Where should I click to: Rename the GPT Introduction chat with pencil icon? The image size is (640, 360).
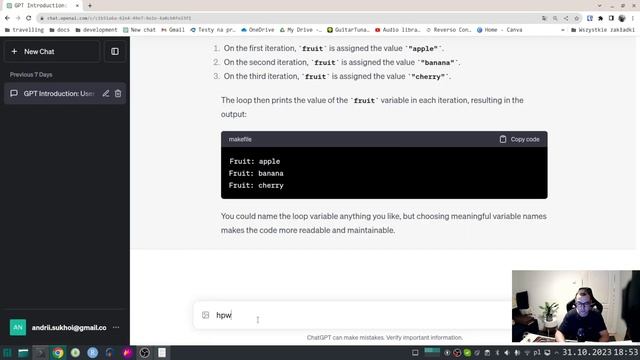click(106, 93)
